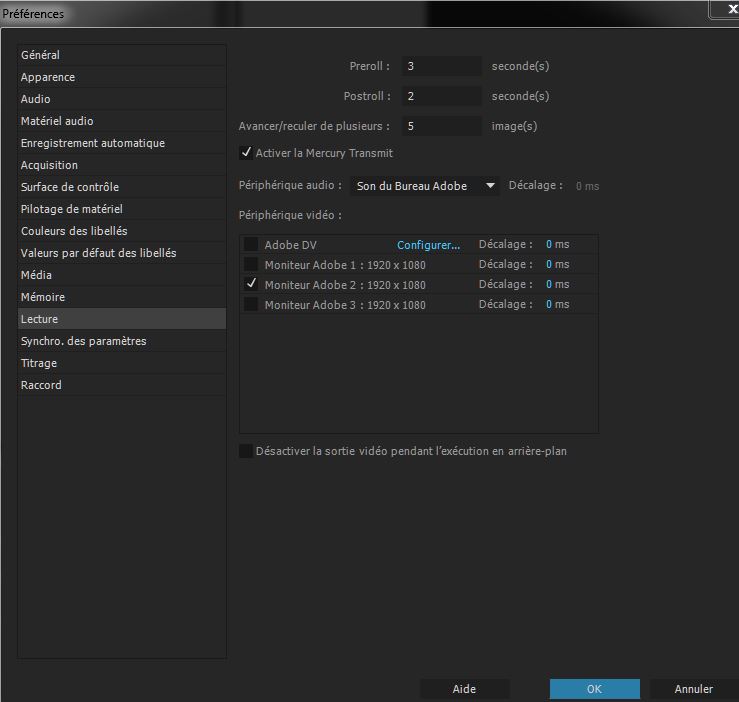Toggle the Activer la Mercury Transmit checkbox
Screen dimensions: 739x702
tap(246, 153)
